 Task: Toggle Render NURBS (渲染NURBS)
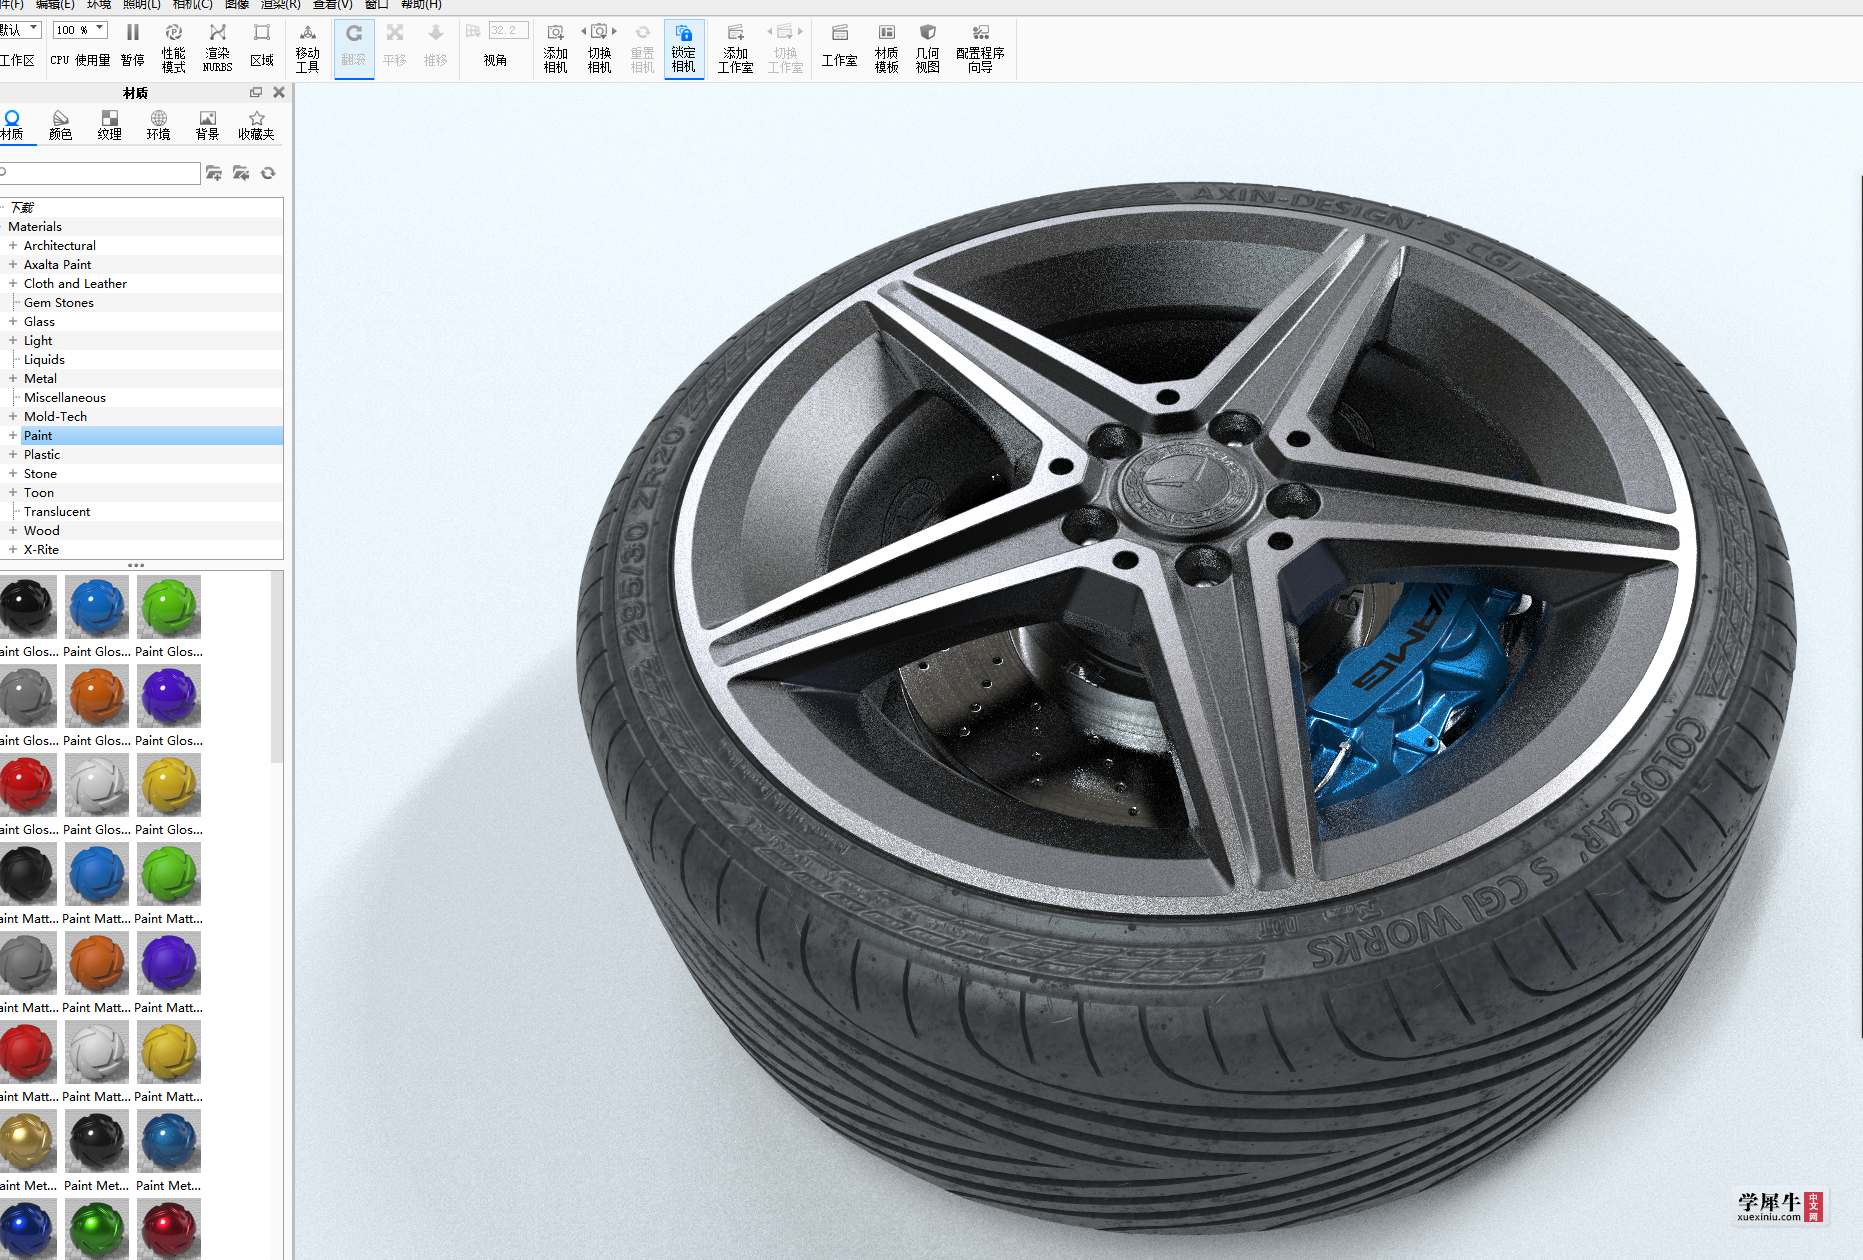coord(217,47)
